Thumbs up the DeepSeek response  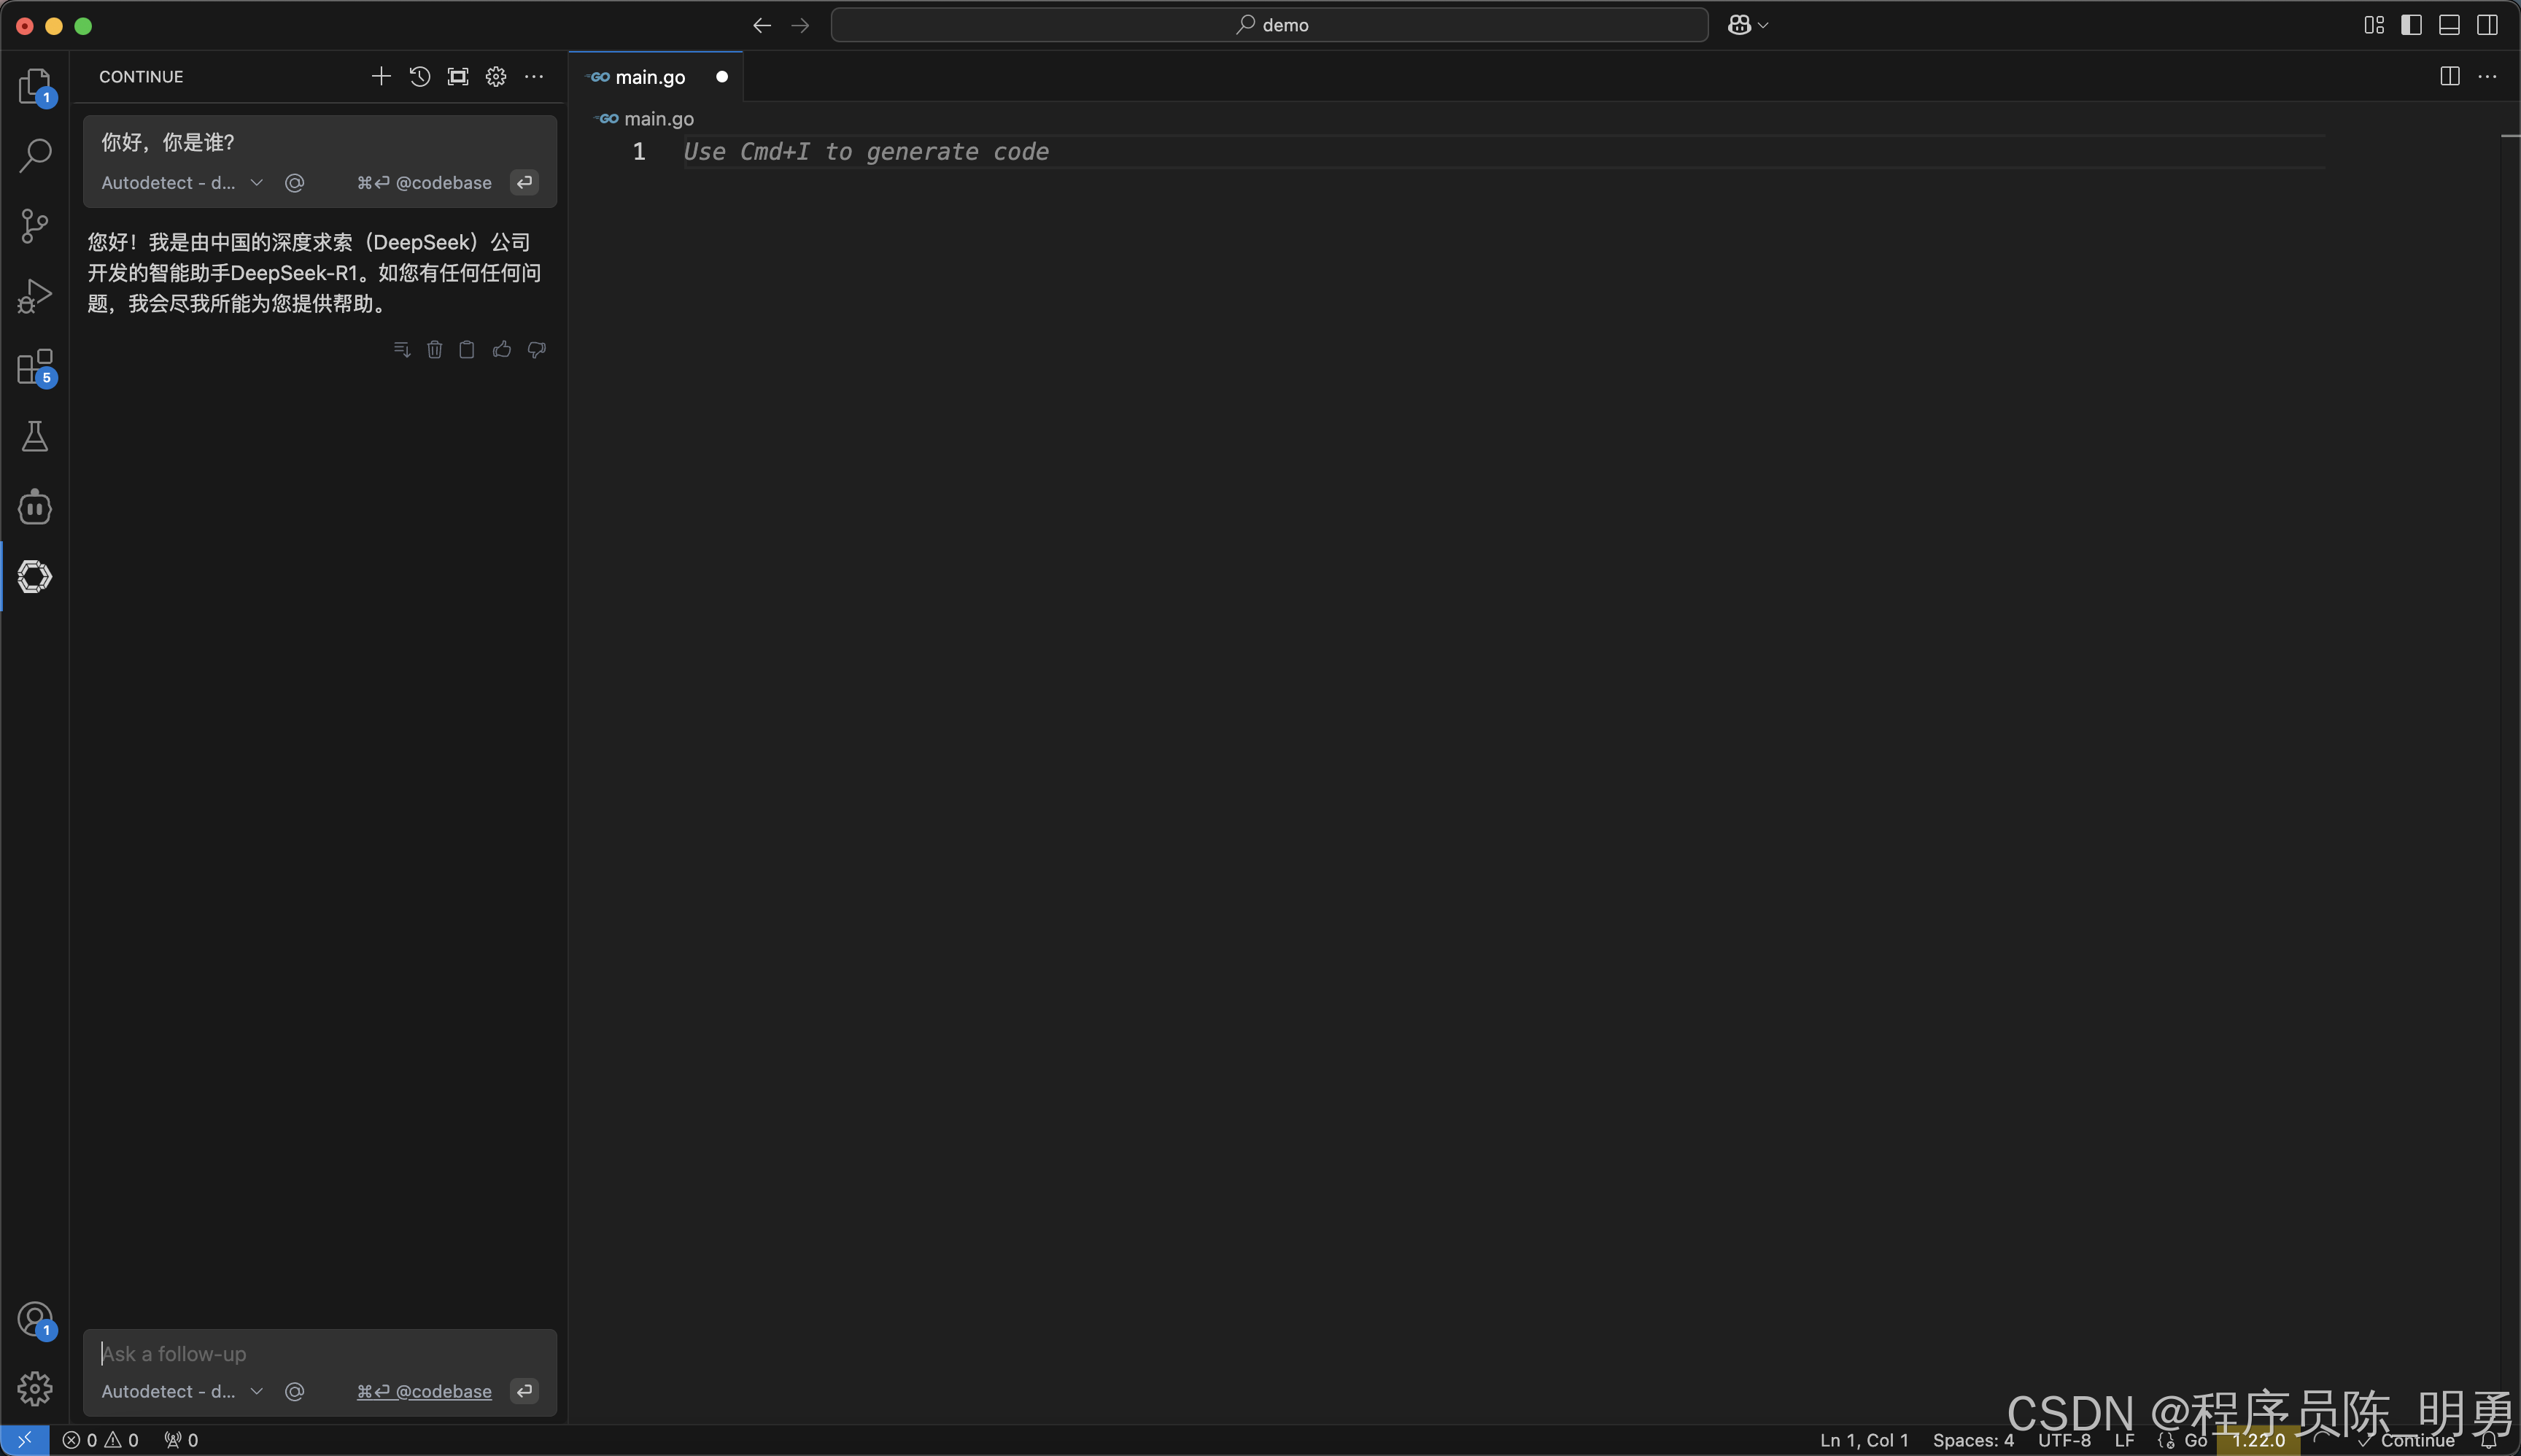tap(502, 349)
